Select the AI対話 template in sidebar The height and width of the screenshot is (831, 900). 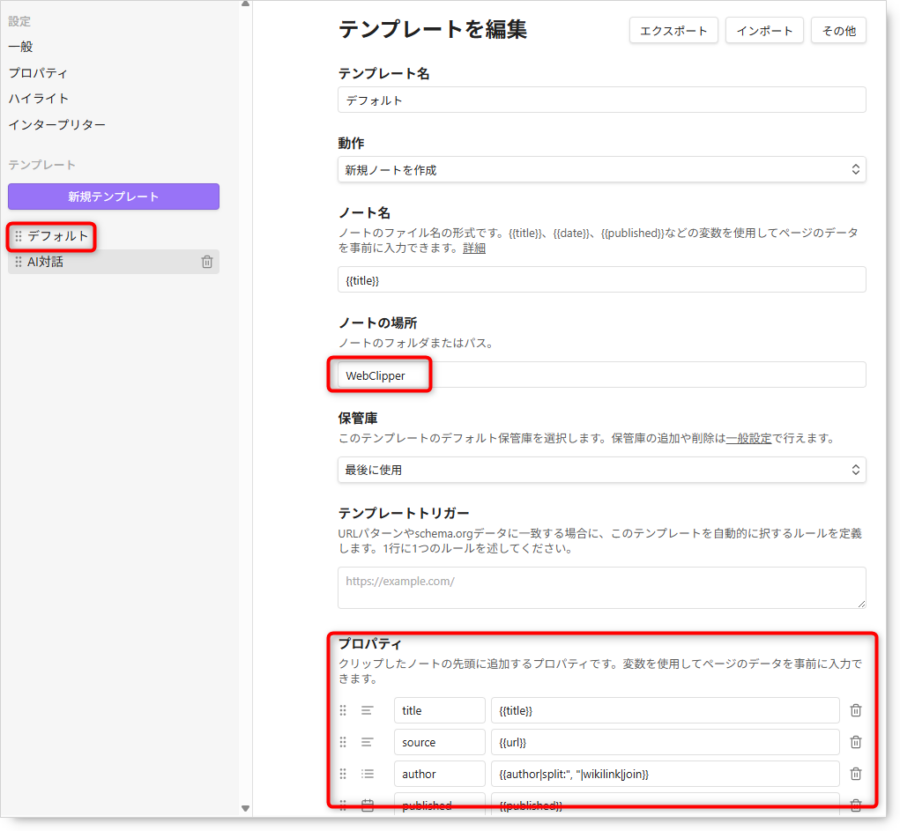pyautogui.click(x=46, y=262)
